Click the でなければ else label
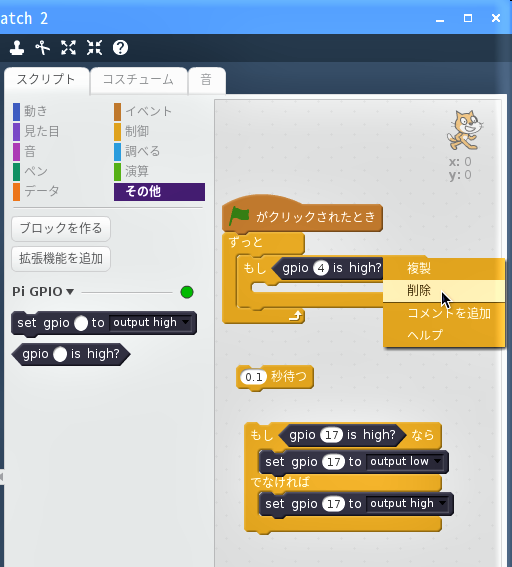Image resolution: width=512 pixels, height=567 pixels. (x=280, y=482)
